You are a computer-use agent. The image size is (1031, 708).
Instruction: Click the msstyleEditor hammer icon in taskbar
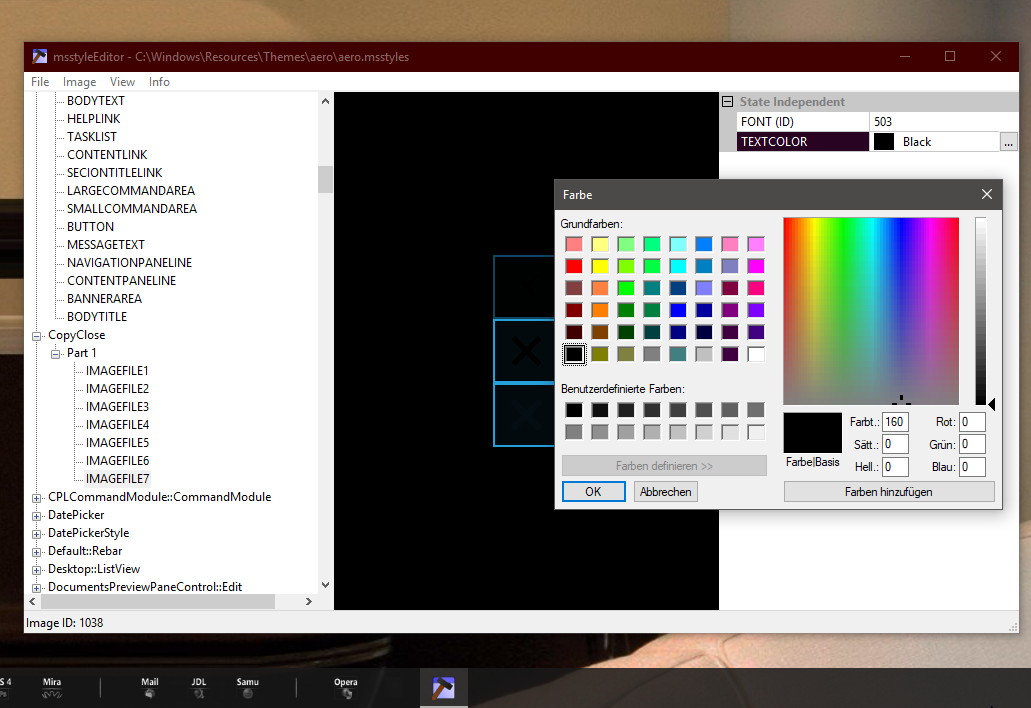click(443, 688)
